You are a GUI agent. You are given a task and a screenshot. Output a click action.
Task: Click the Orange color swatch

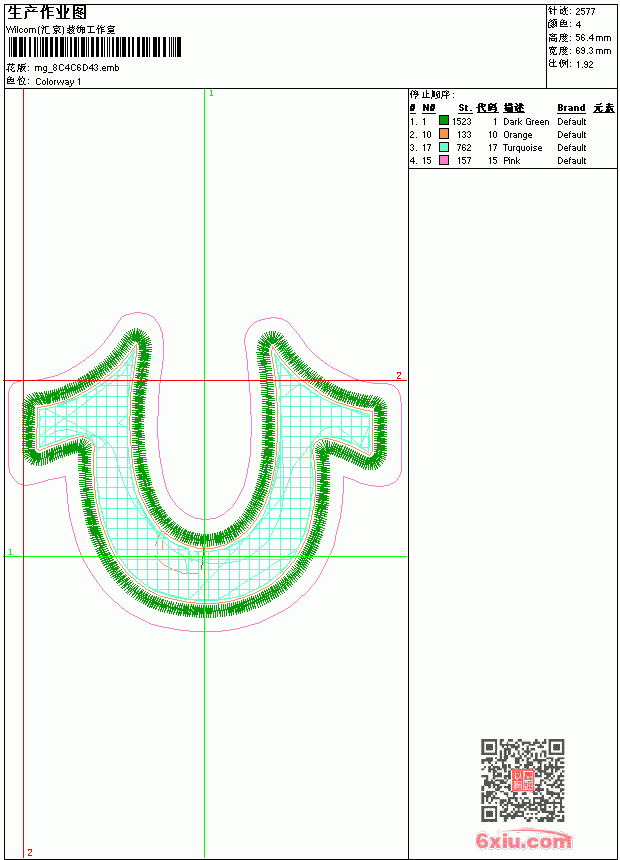click(x=444, y=134)
